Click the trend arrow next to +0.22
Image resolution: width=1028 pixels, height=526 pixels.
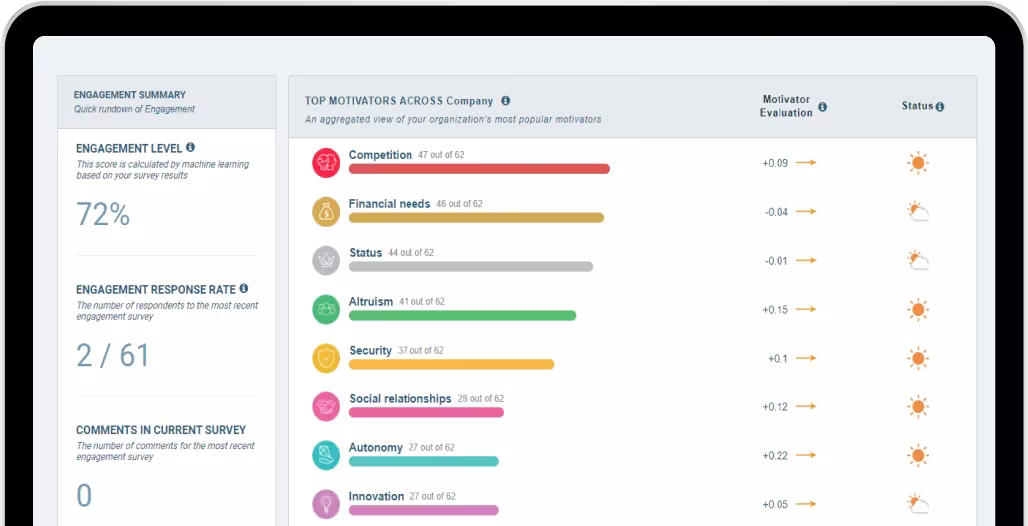(806, 456)
